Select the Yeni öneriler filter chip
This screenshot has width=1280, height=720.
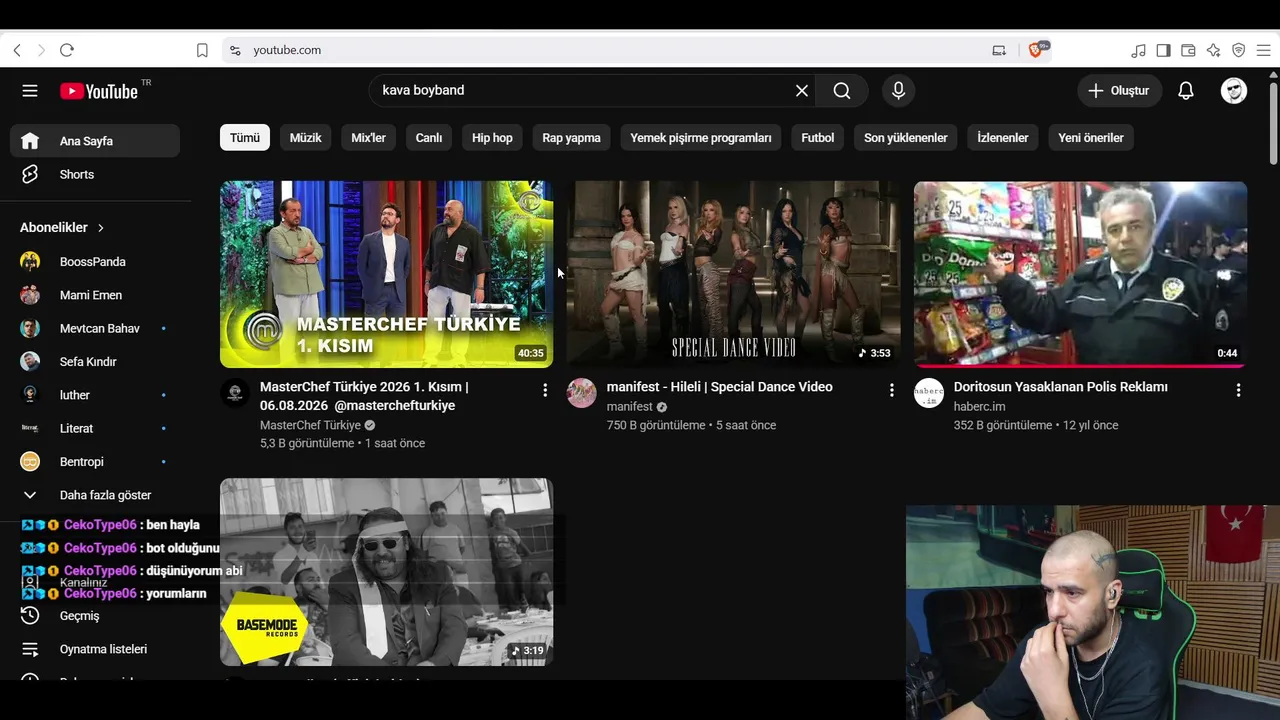(x=1091, y=138)
